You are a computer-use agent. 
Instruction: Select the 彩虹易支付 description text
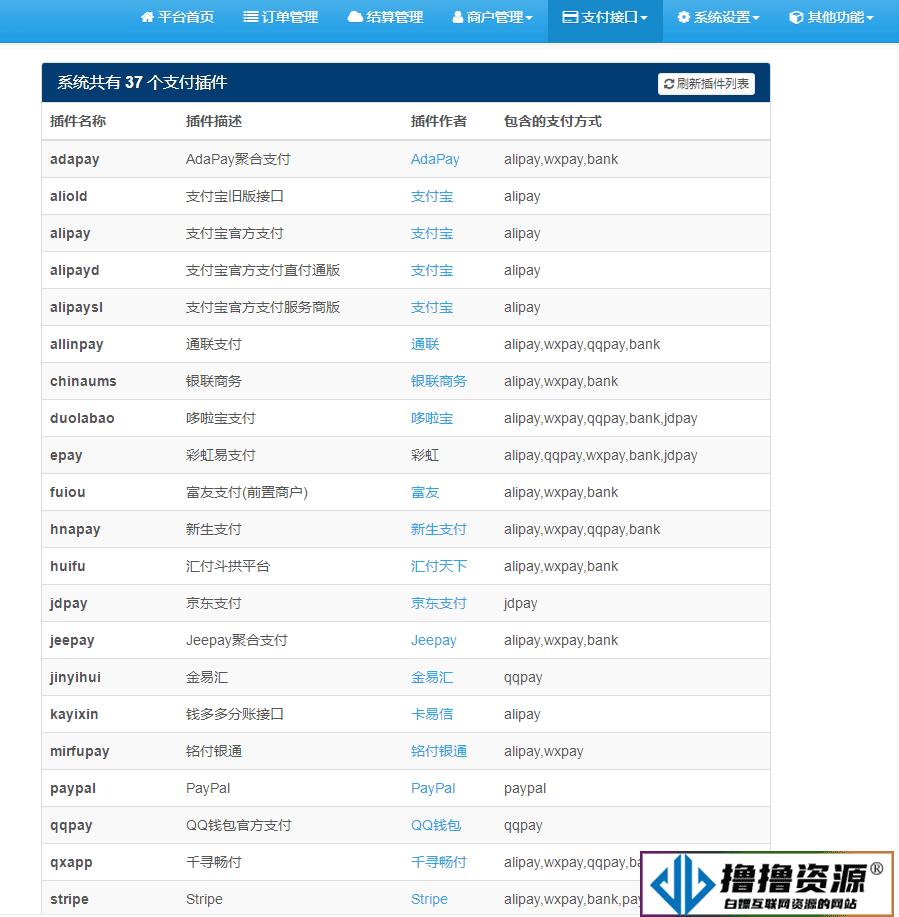tap(221, 455)
